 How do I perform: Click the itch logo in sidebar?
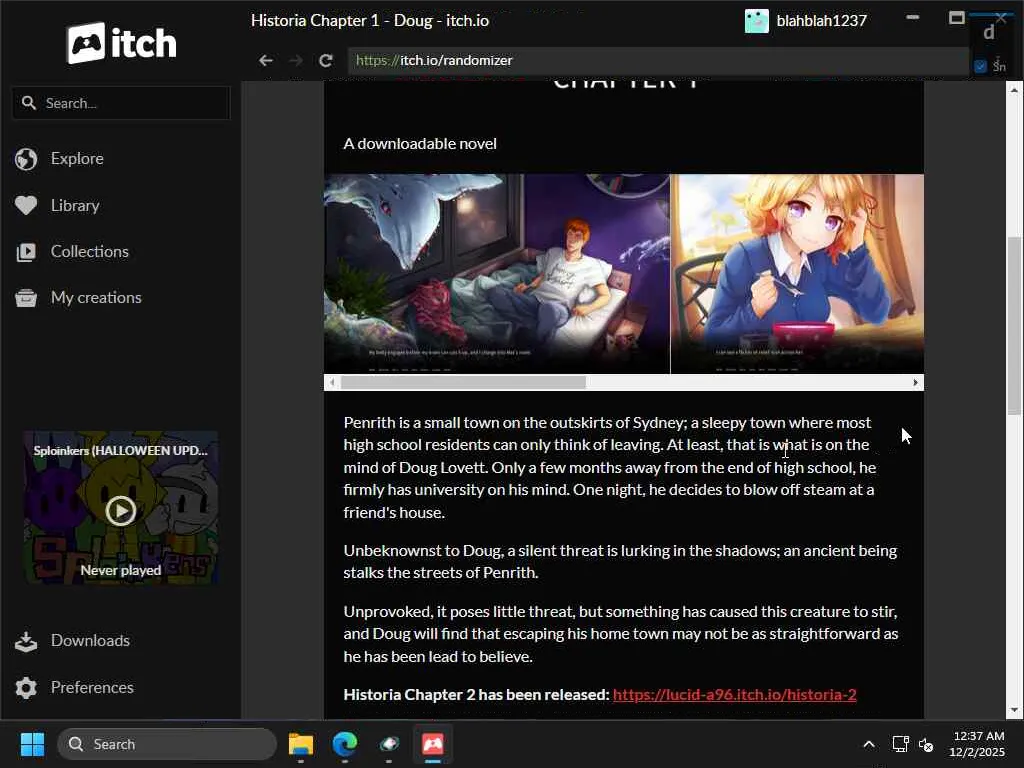click(x=121, y=44)
